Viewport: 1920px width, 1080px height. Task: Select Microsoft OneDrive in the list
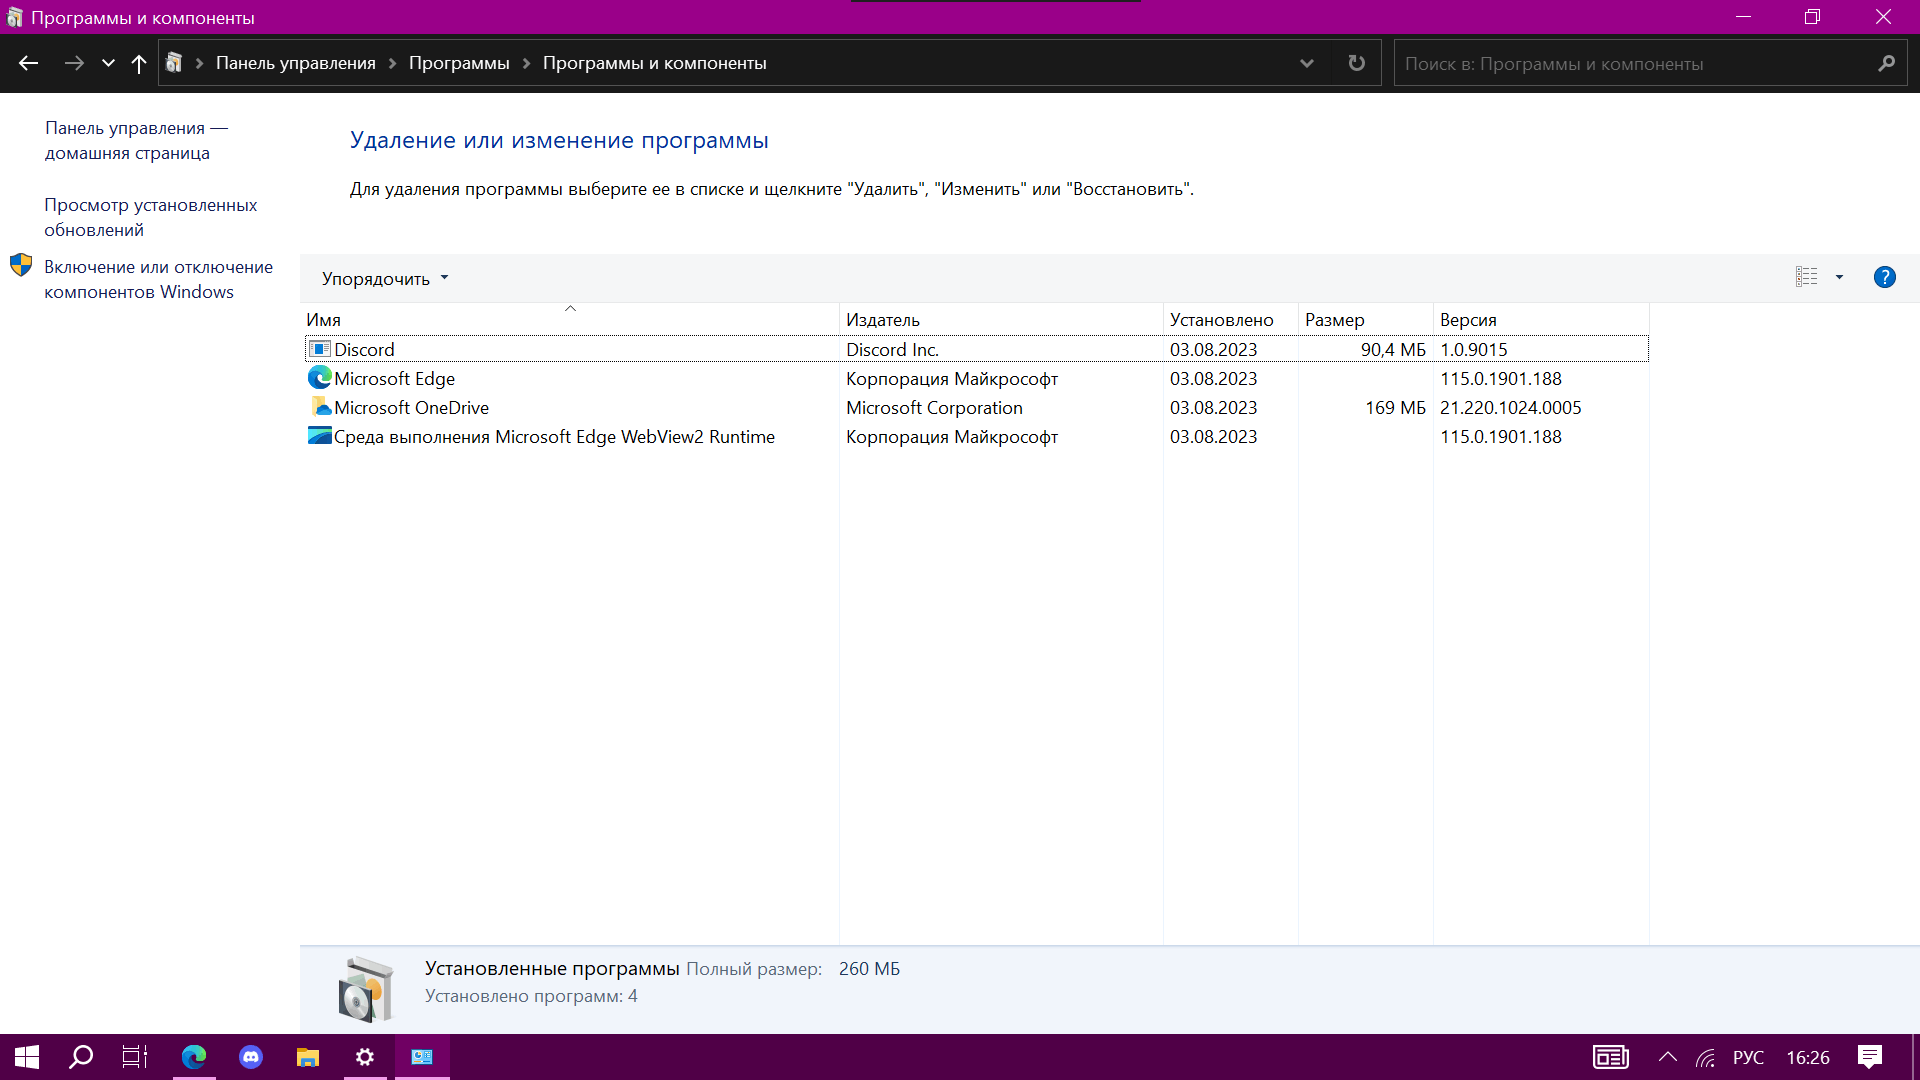411,408
